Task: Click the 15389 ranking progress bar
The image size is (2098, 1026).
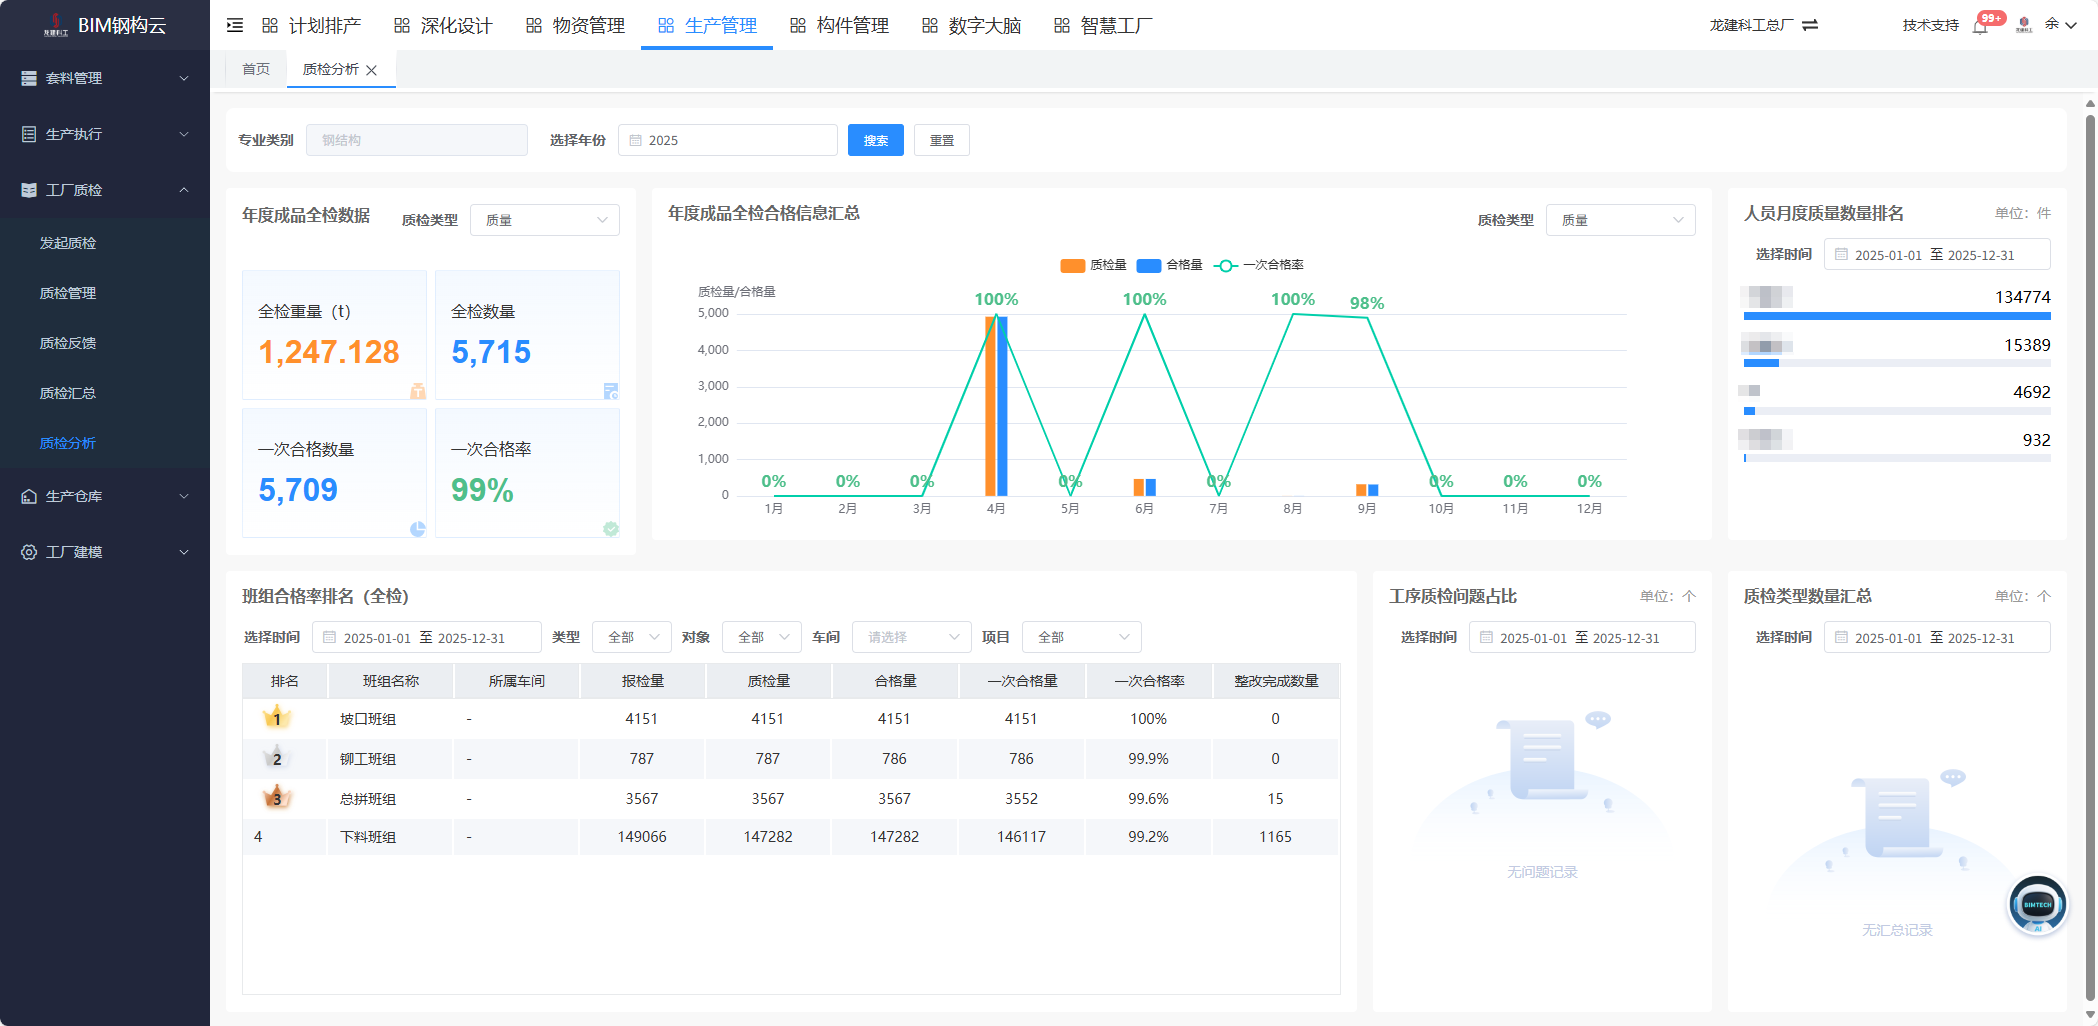Action: click(x=1897, y=363)
